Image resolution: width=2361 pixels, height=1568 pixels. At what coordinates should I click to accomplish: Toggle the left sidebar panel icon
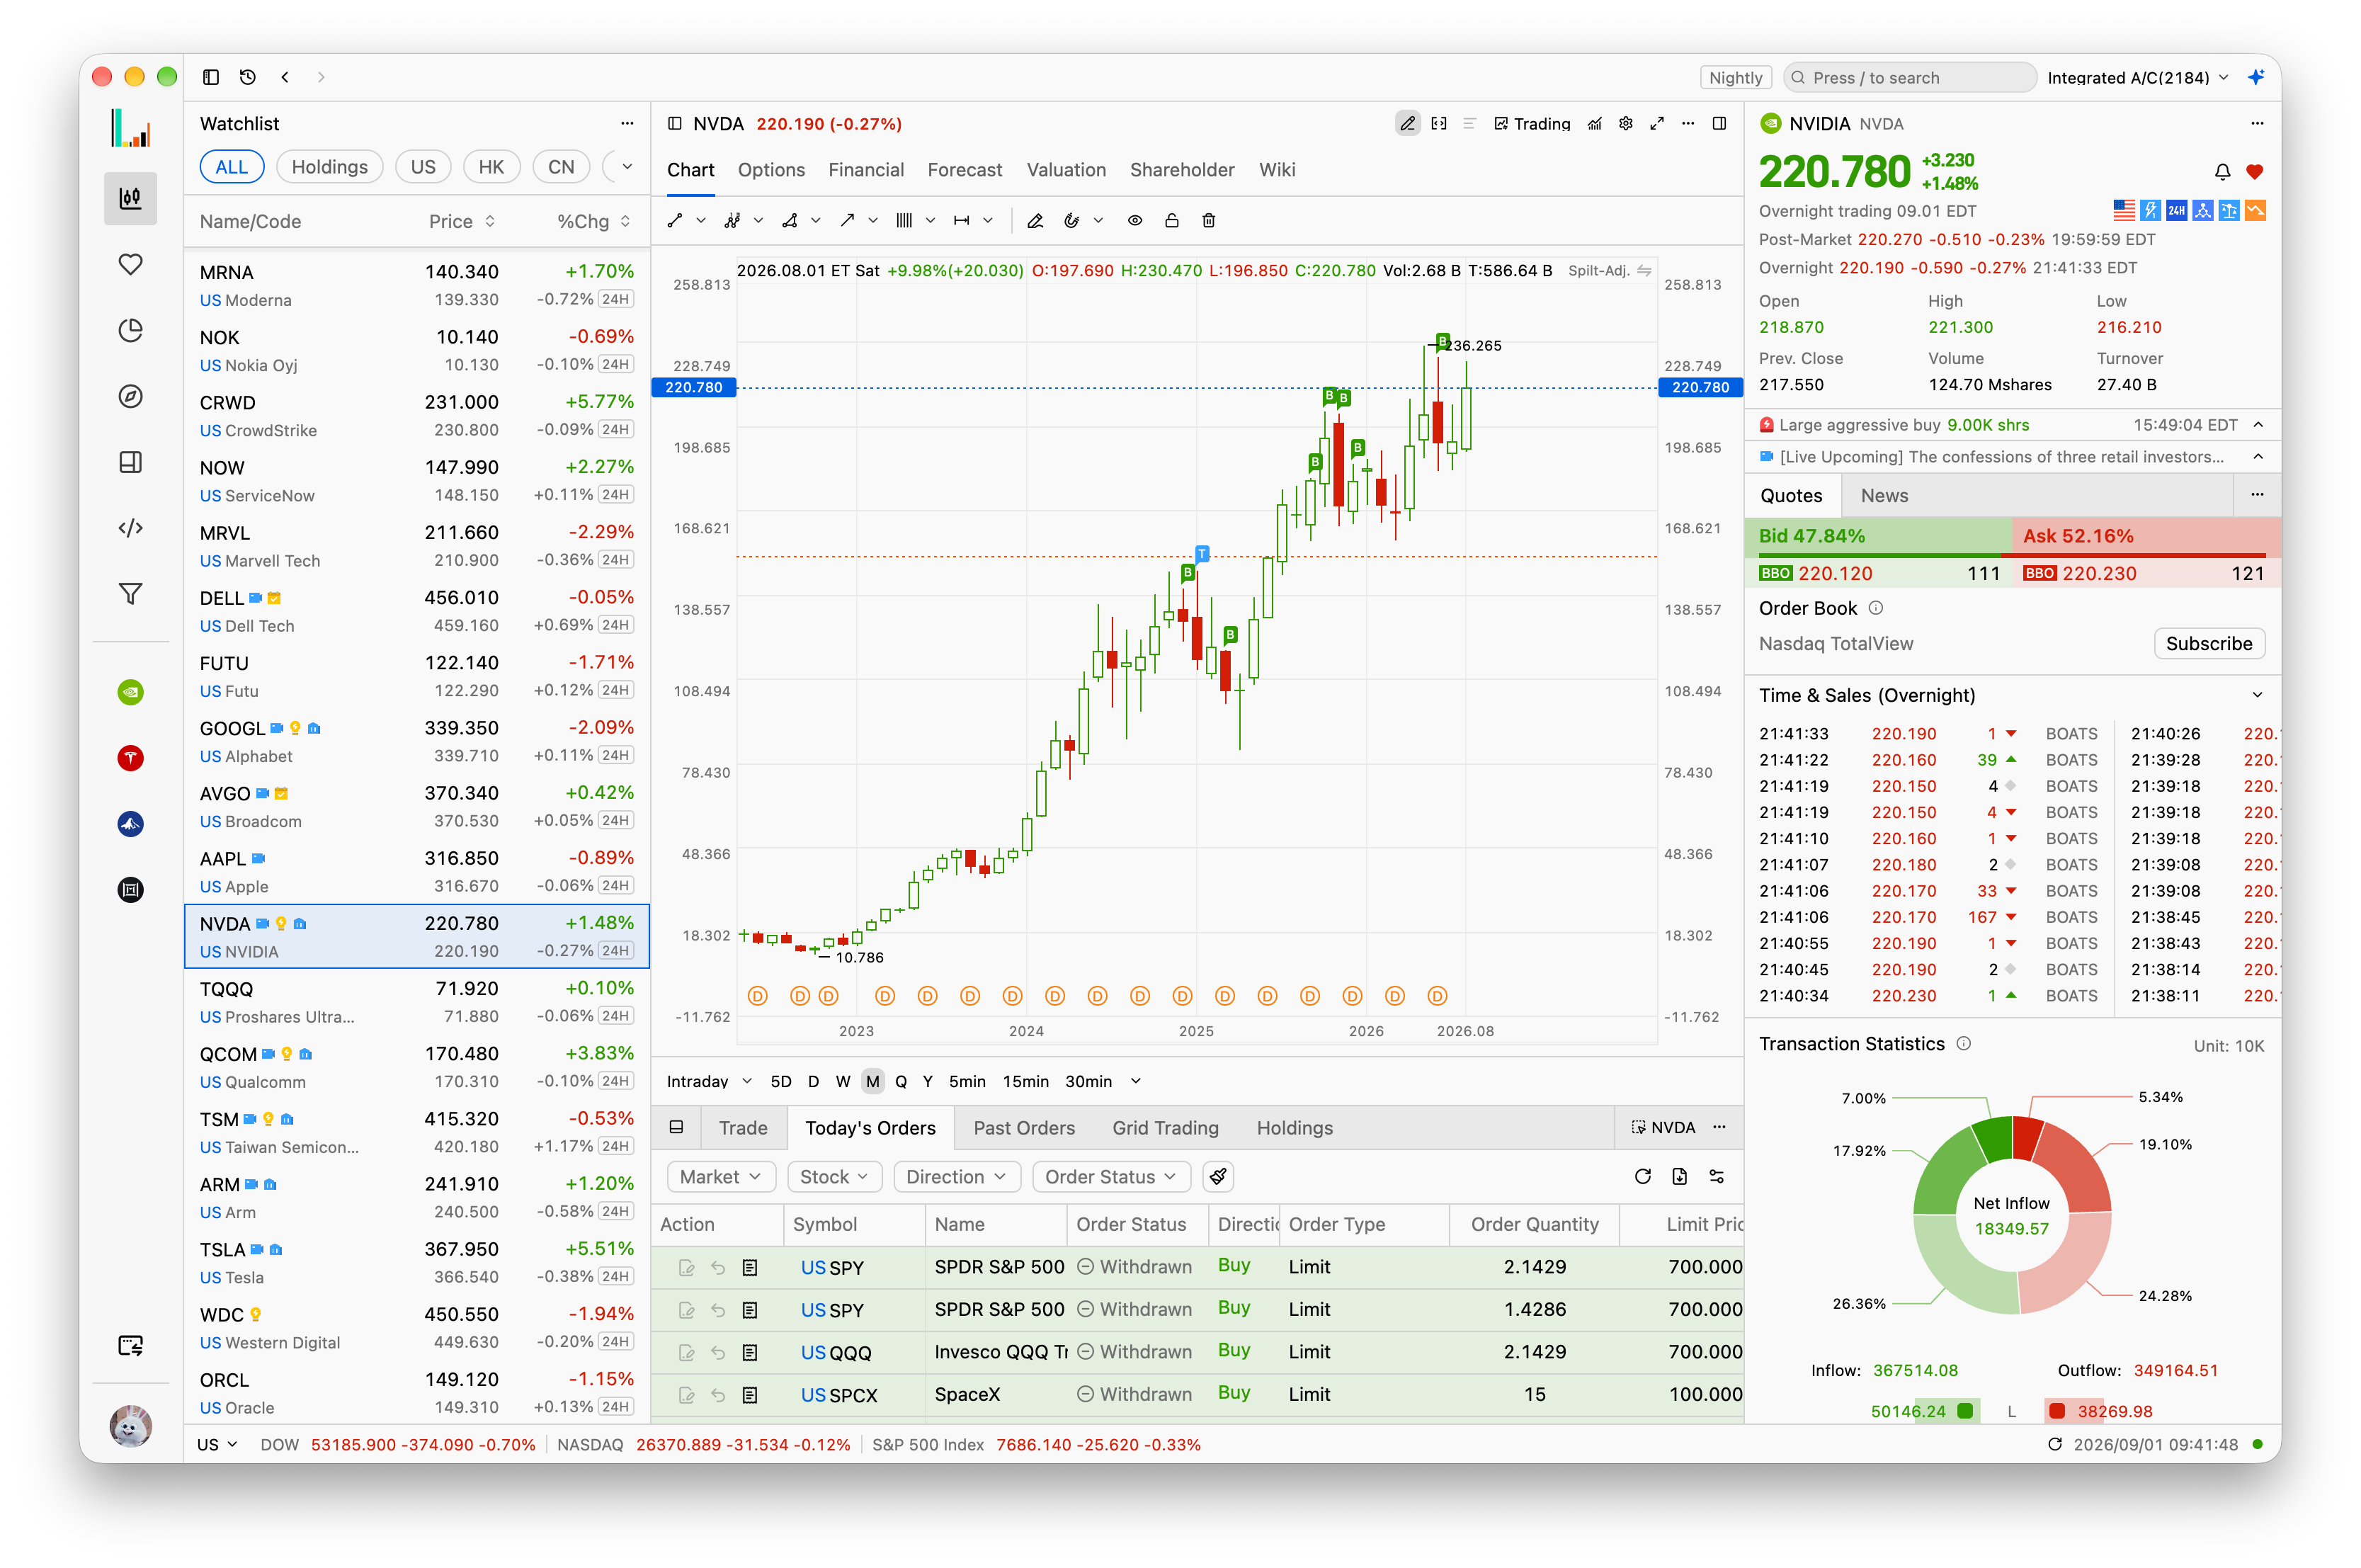point(211,77)
